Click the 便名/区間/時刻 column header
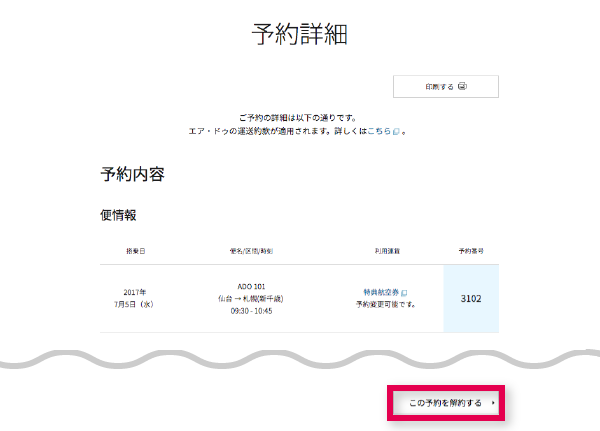 pos(251,251)
